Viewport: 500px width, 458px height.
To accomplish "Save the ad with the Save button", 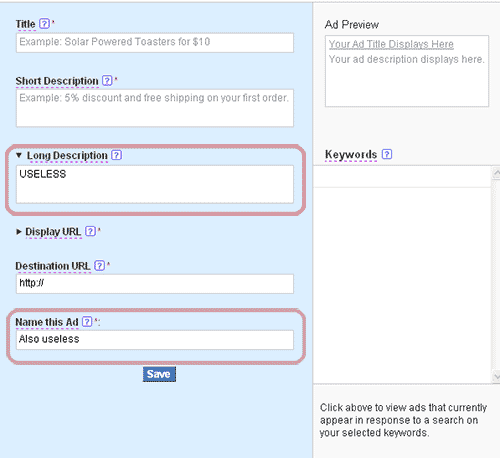I will (x=159, y=374).
